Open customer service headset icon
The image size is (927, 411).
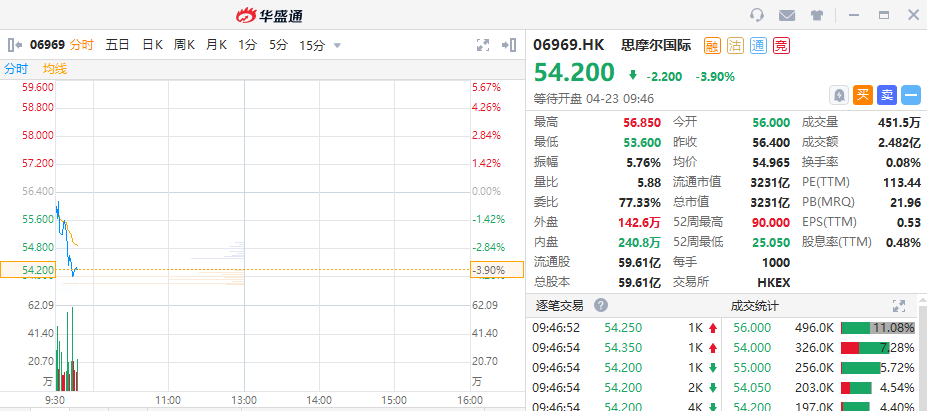click(756, 15)
